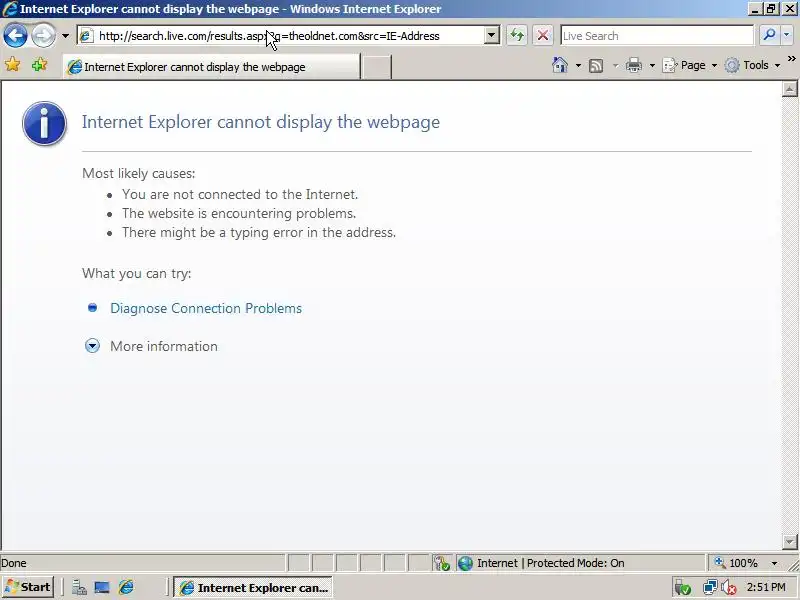Open the recent pages dropdown arrow
800x600 pixels.
pyautogui.click(x=65, y=36)
